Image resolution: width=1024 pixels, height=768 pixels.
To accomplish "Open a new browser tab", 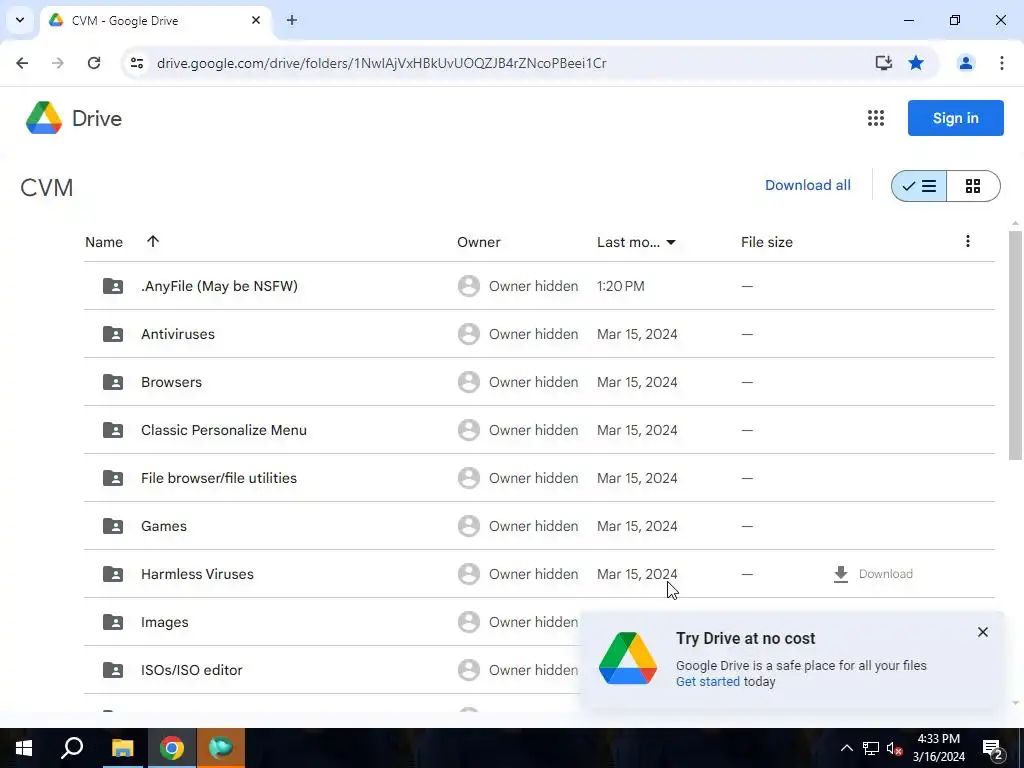I will coord(292,20).
